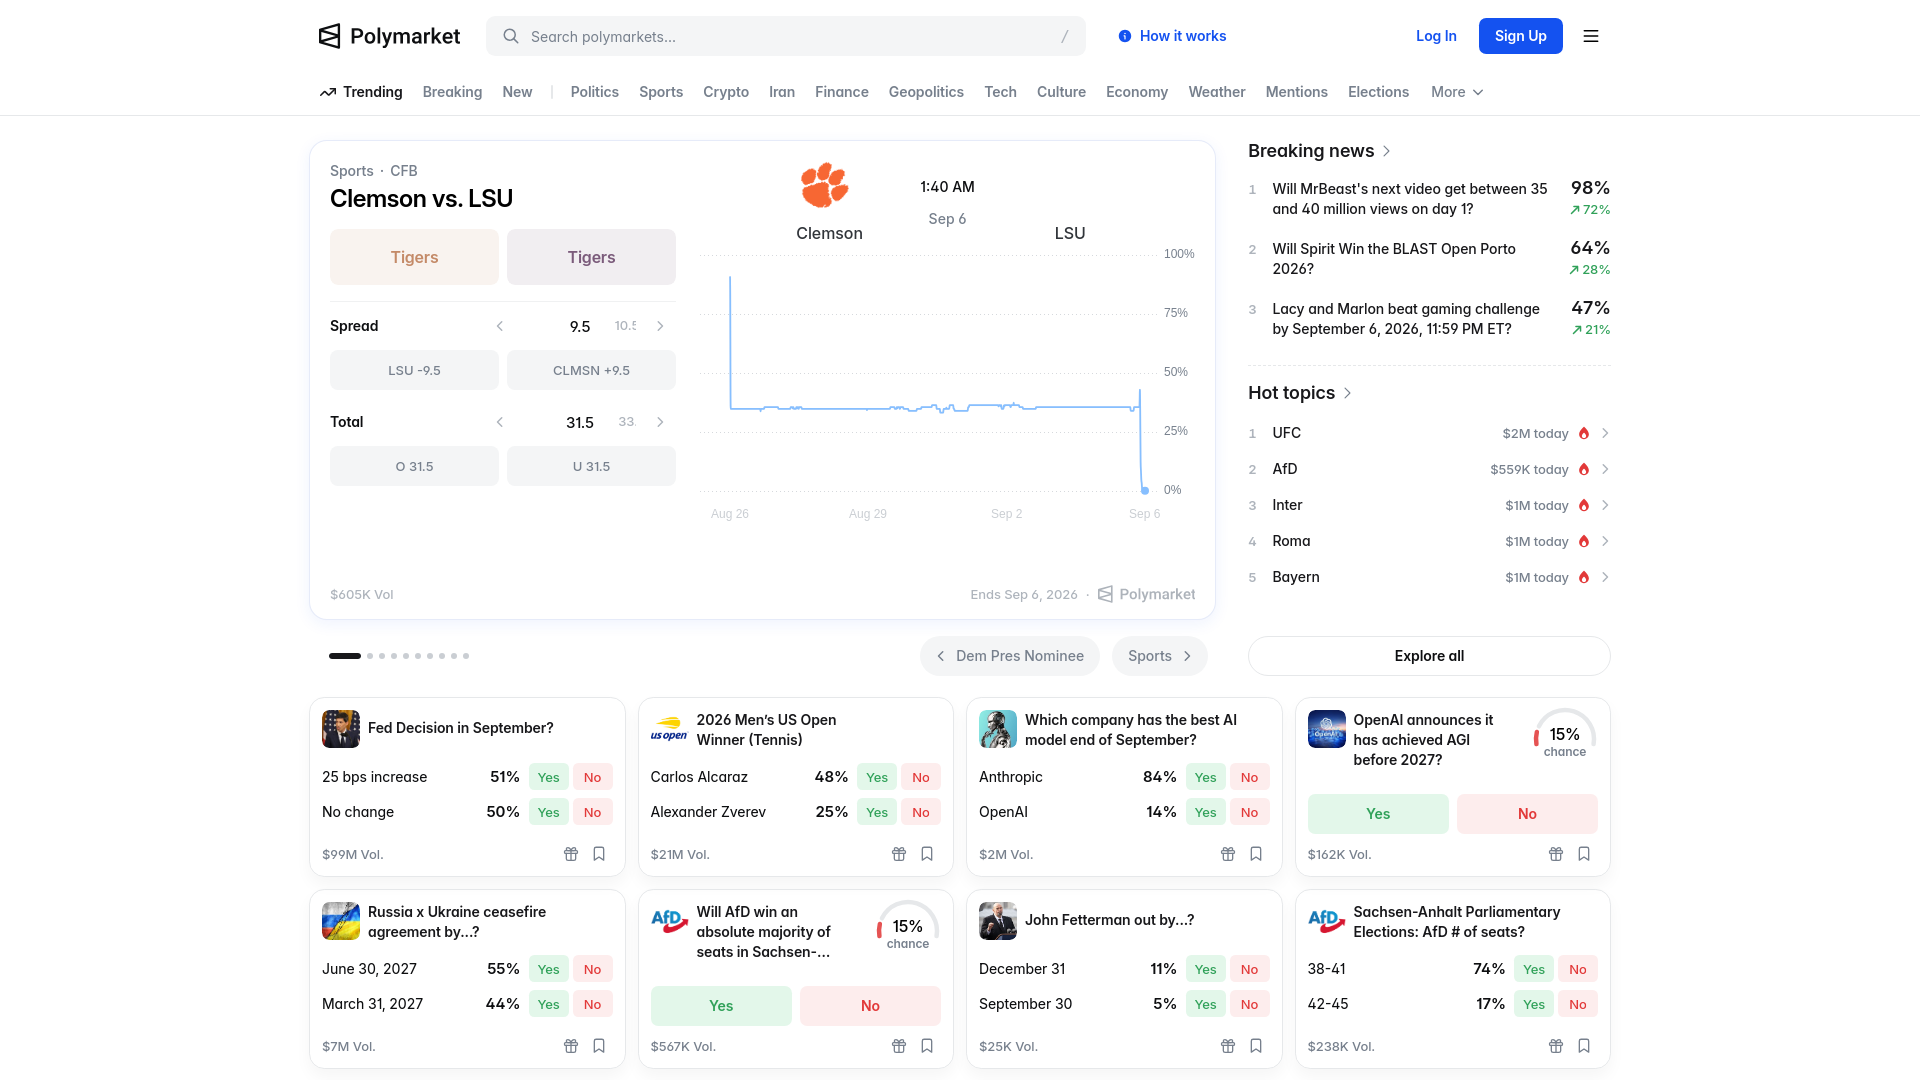The height and width of the screenshot is (1080, 1920).
Task: Click next Spread value chevron
Action: [x=660, y=326]
